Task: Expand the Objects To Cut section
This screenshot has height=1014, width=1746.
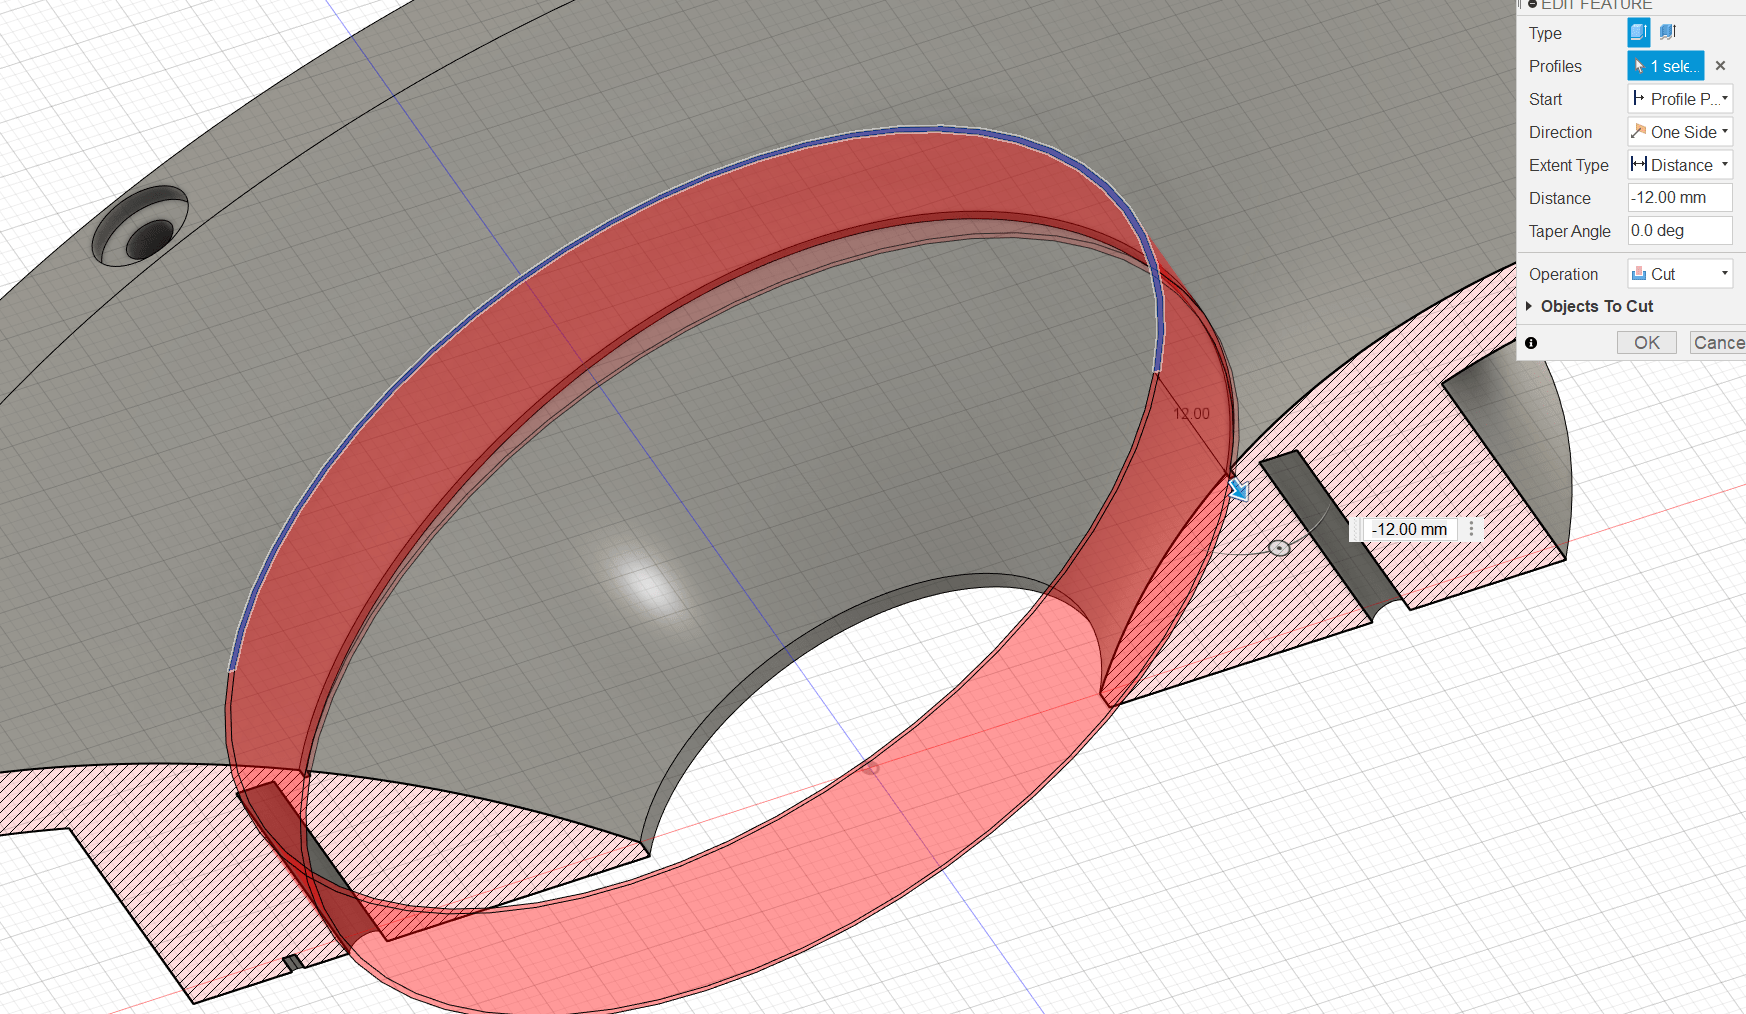Action: pos(1590,306)
